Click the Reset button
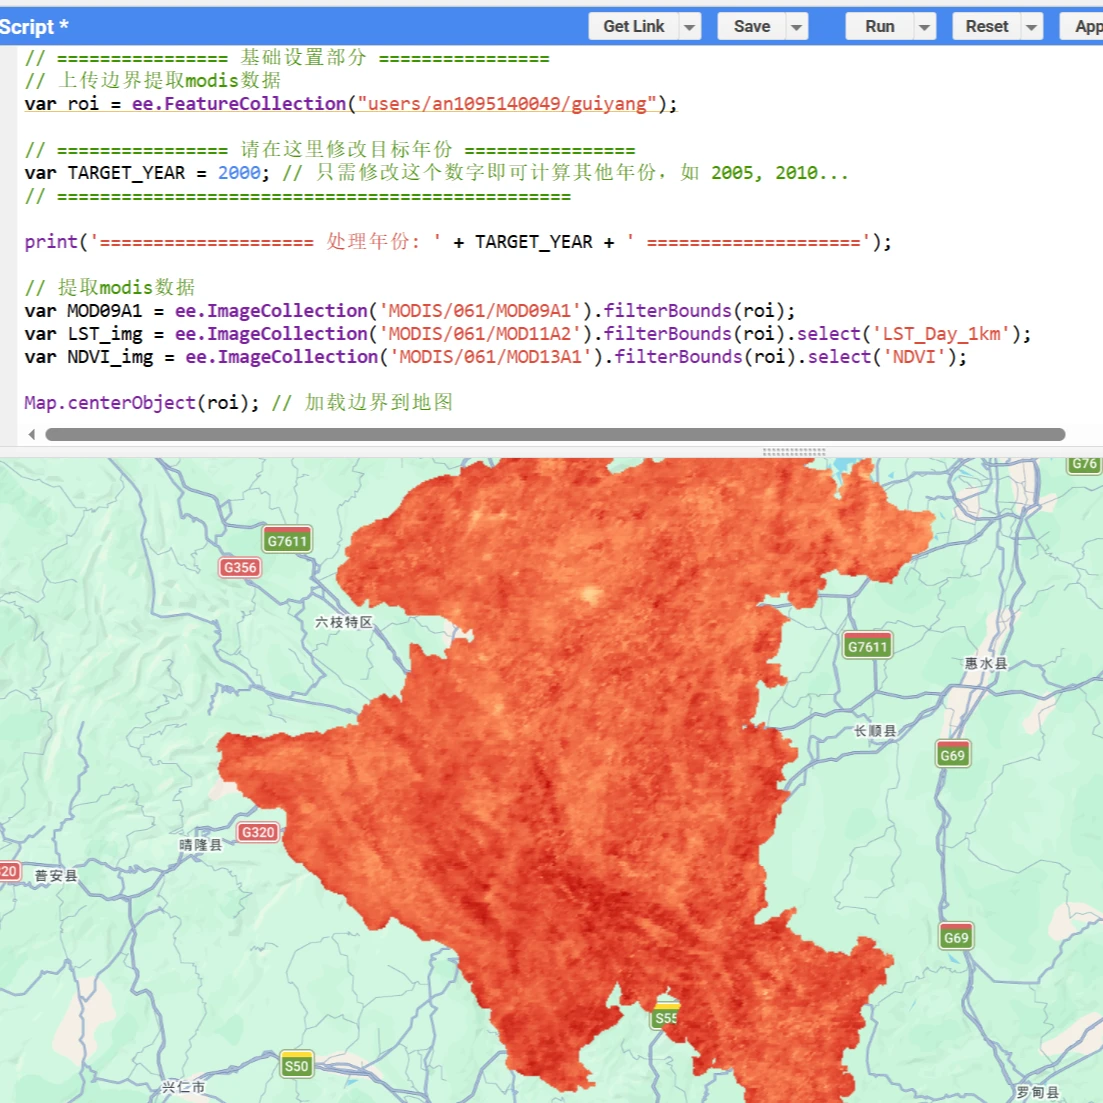Viewport: 1103px width, 1103px height. tap(986, 27)
